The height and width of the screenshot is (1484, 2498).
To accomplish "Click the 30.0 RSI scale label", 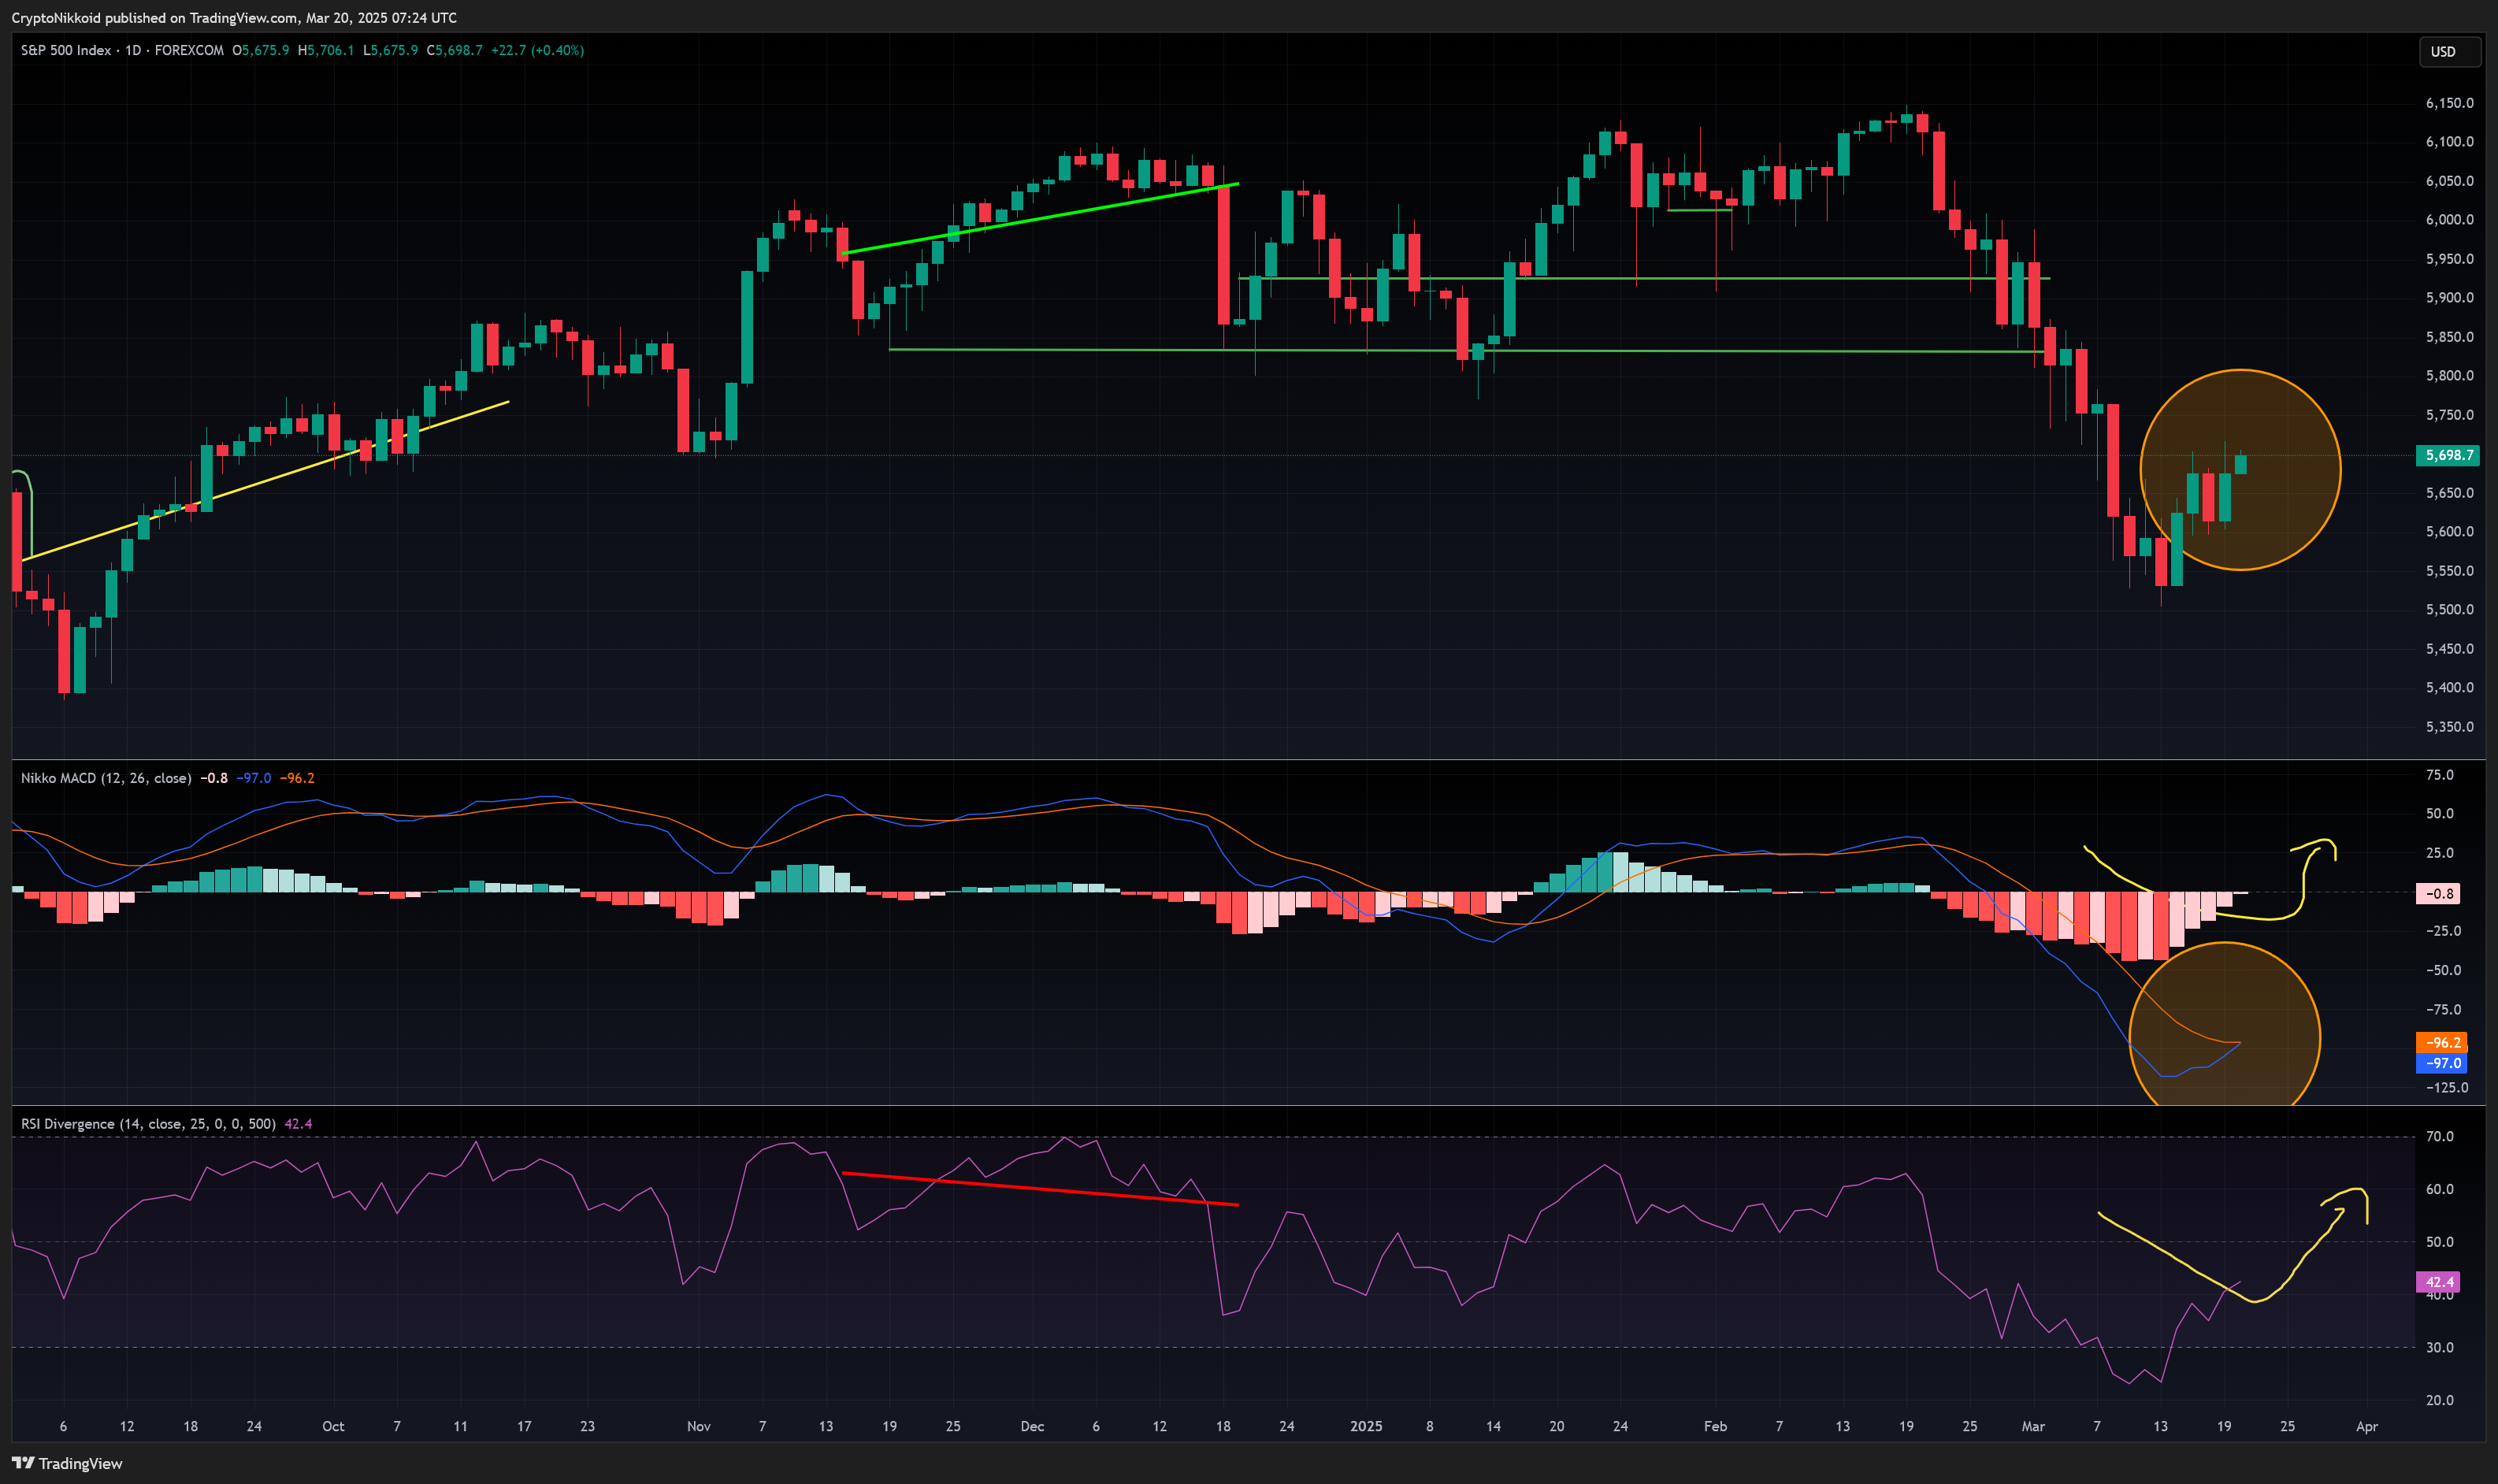I will coord(2439,1348).
